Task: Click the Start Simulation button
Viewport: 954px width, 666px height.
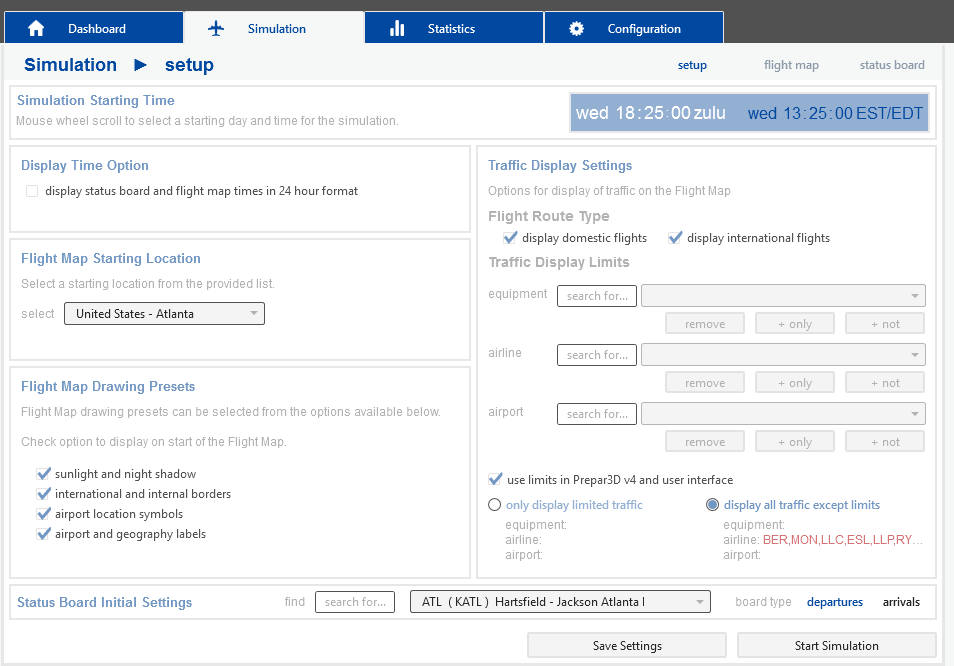Action: (837, 645)
